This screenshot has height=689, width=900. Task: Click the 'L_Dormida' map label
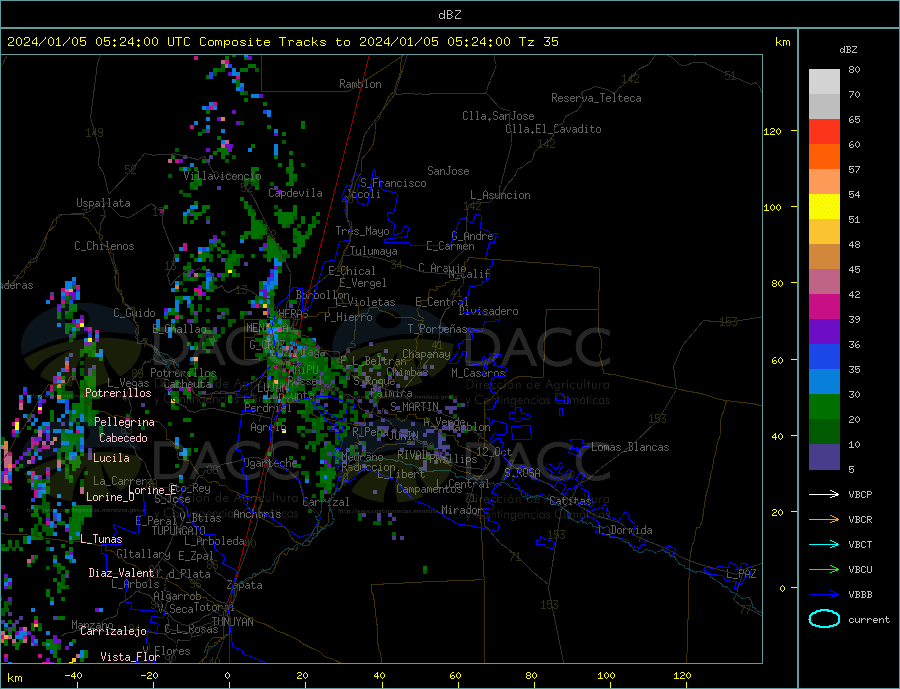(x=626, y=530)
